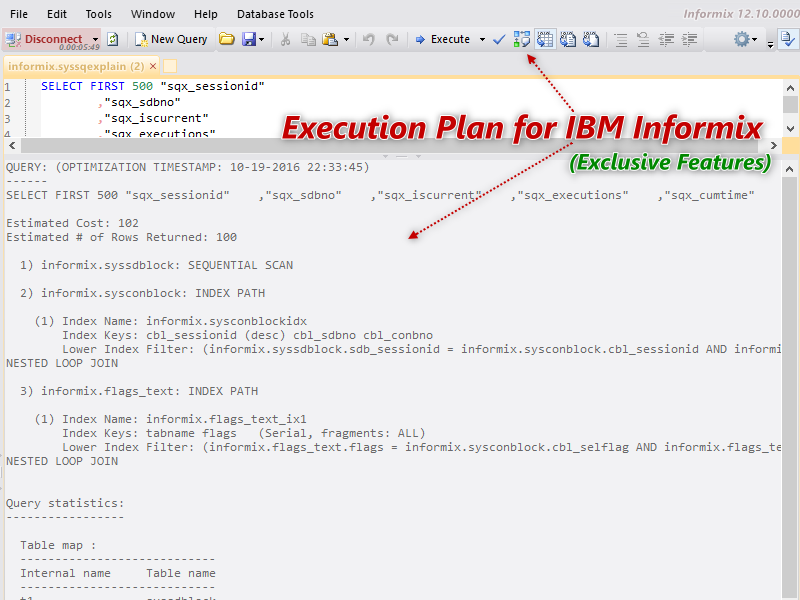
Task: Click the save floppy disk icon
Action: tap(248, 39)
